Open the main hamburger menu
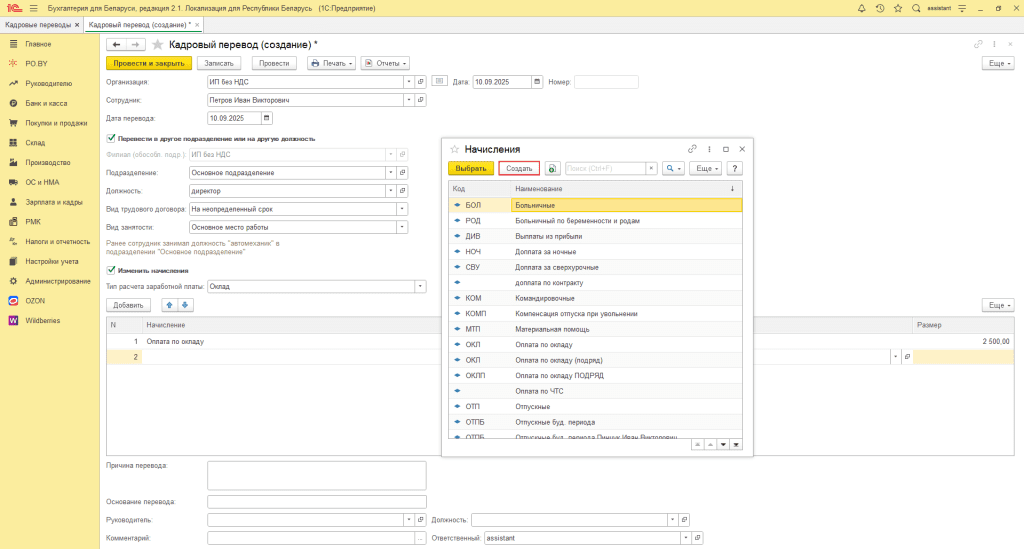 tap(33, 8)
